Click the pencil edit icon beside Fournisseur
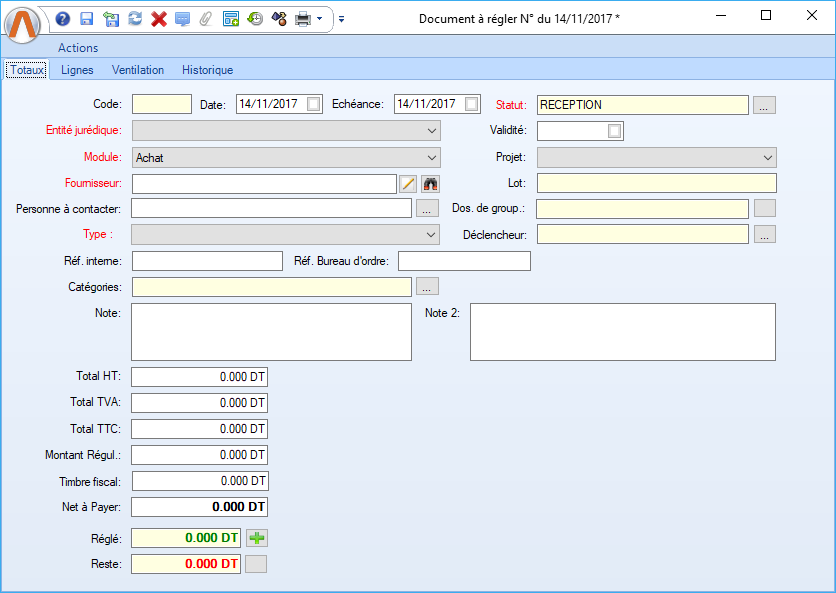This screenshot has height=593, width=836. [408, 183]
